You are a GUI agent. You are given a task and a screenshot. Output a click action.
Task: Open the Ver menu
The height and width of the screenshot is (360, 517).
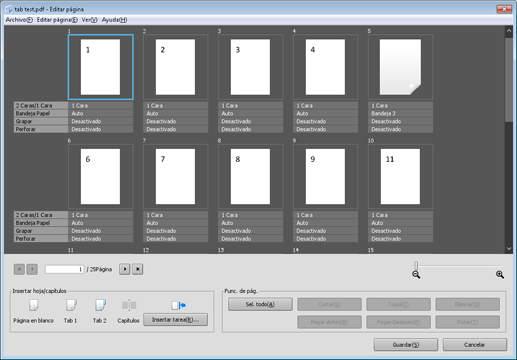click(x=90, y=20)
